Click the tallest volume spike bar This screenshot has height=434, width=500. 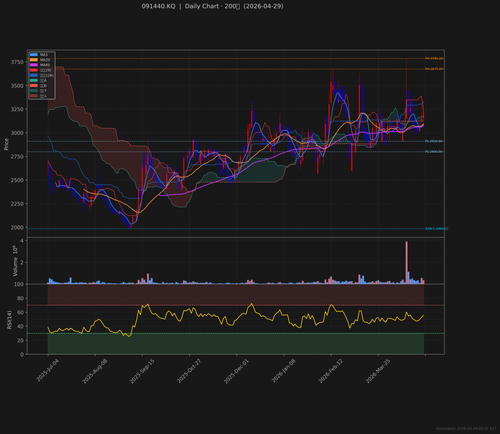coord(406,263)
